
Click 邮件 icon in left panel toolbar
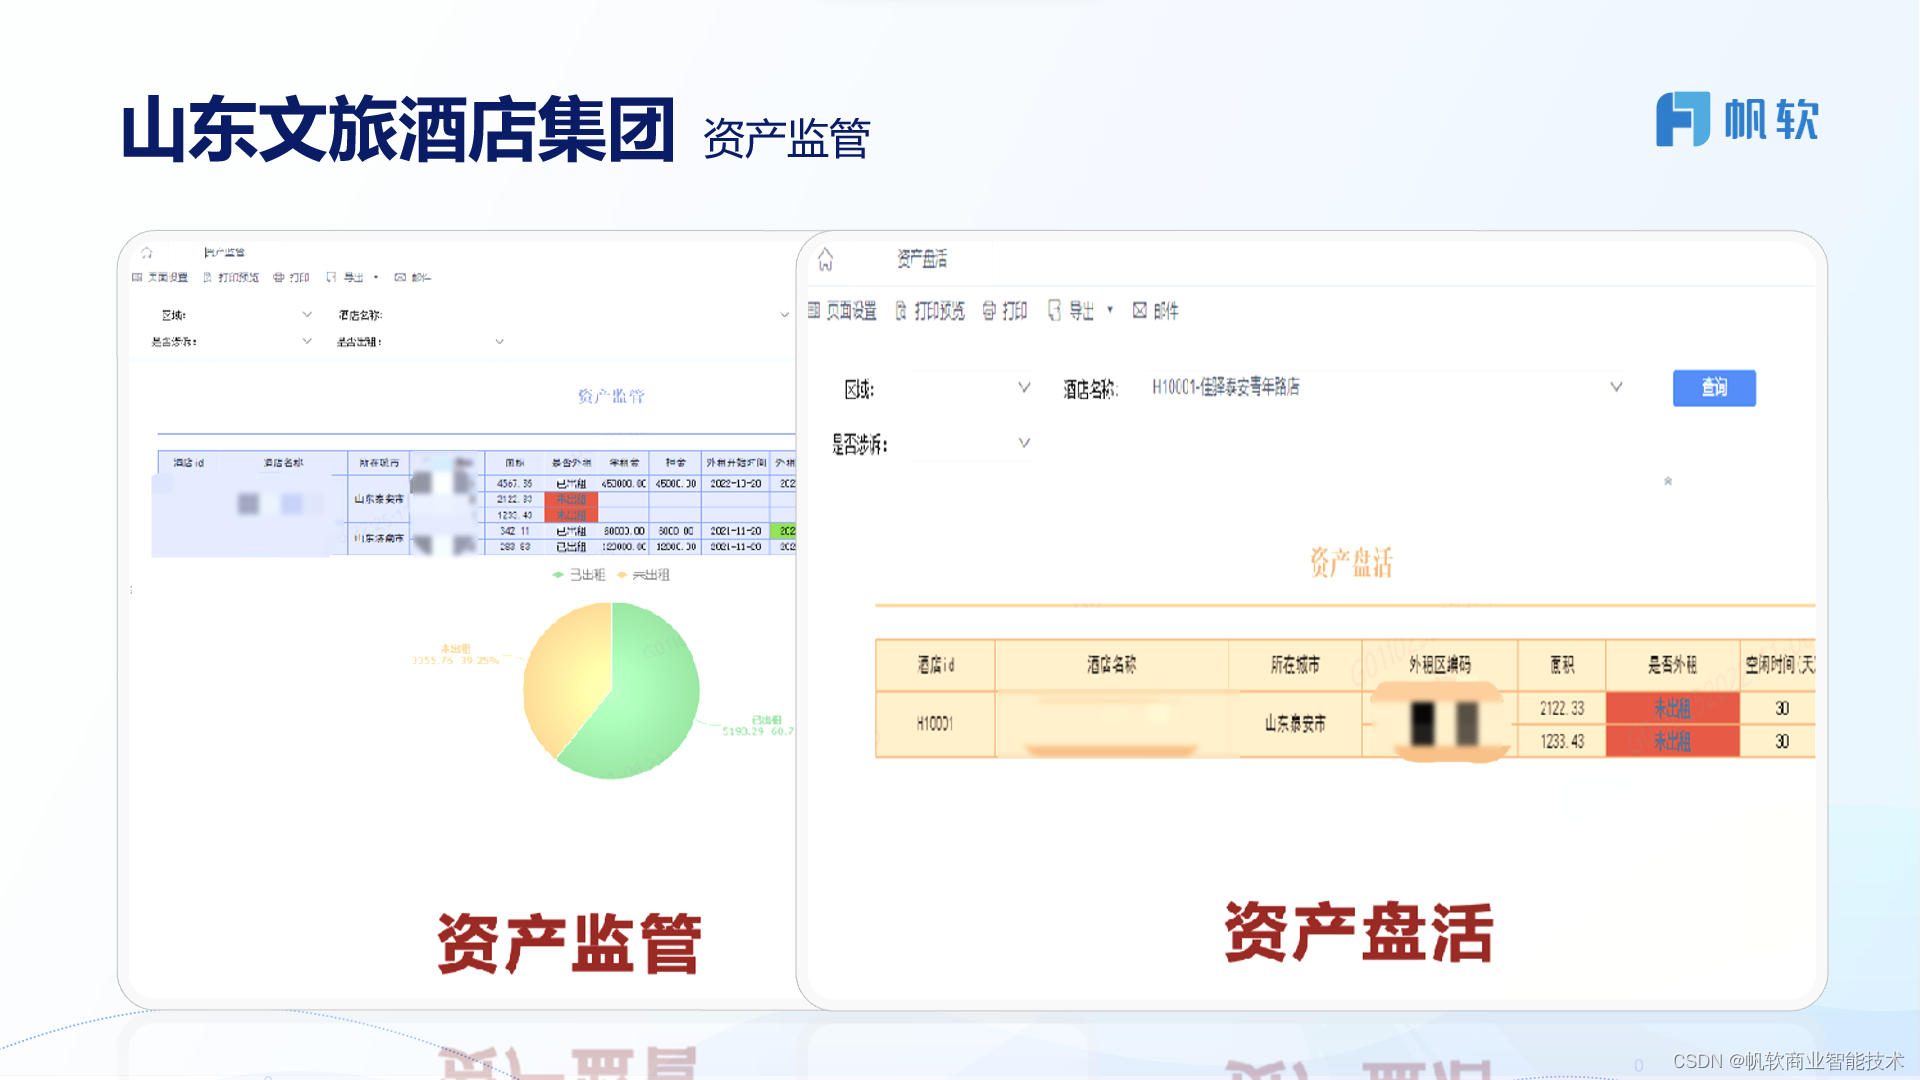(x=400, y=277)
